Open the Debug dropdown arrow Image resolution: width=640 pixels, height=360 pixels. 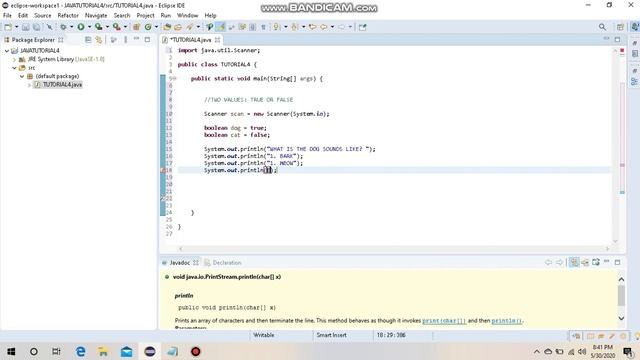tap(71, 27)
